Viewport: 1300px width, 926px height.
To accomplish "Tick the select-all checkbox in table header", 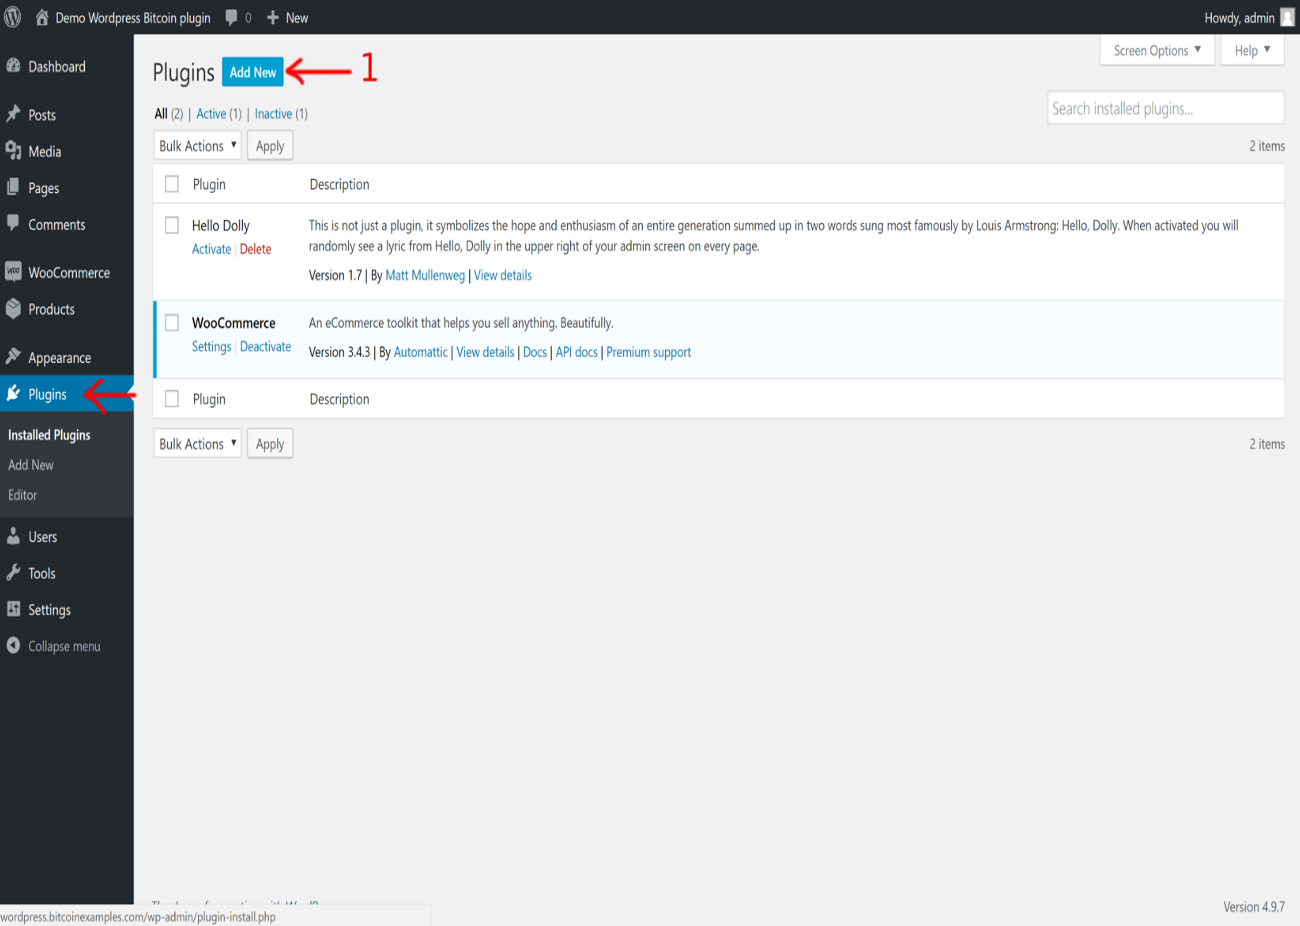I will (172, 184).
